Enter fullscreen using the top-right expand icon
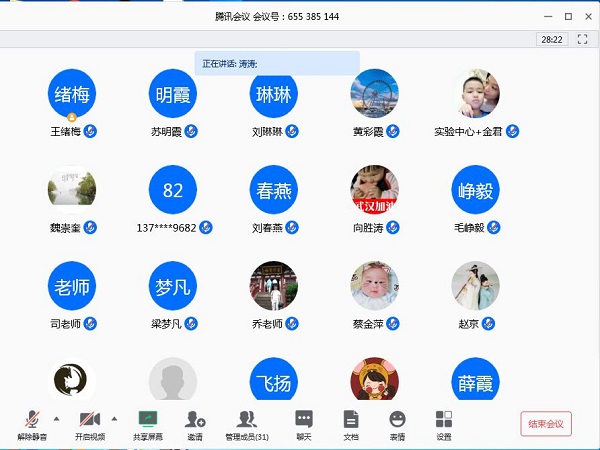This screenshot has height=450, width=600. 582,40
